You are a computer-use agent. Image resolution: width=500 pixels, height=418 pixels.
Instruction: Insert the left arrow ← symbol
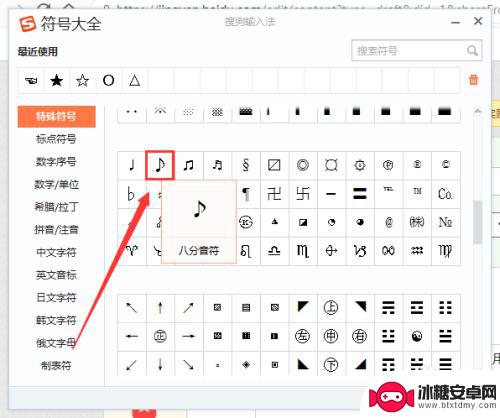click(x=132, y=336)
